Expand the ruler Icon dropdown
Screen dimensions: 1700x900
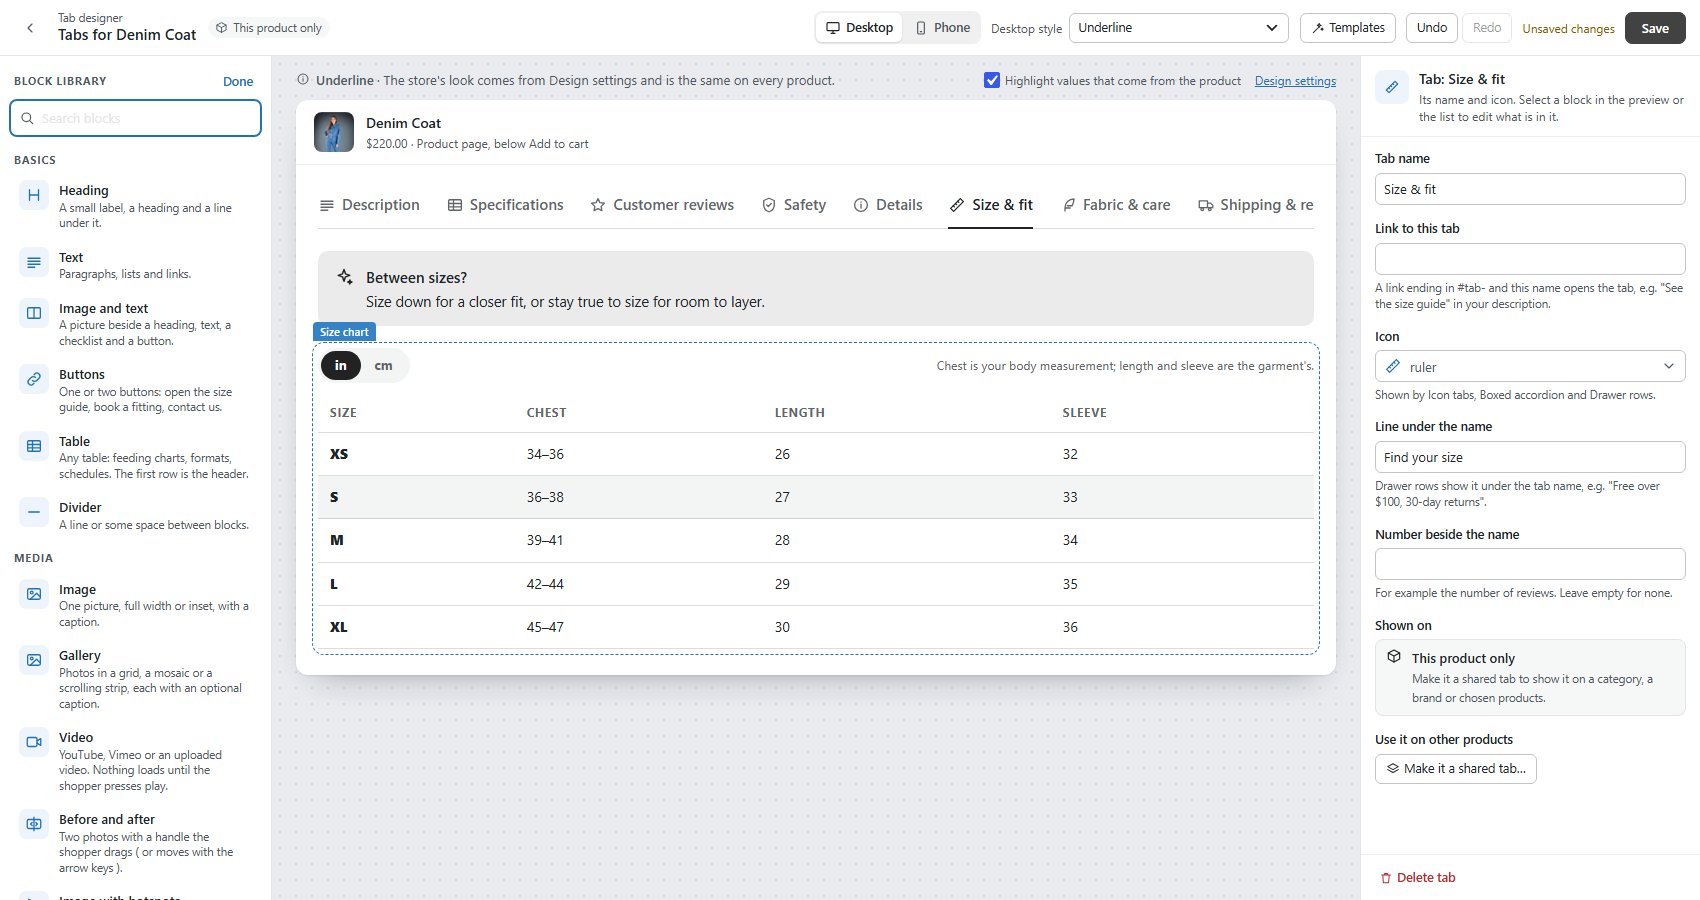coord(1530,366)
